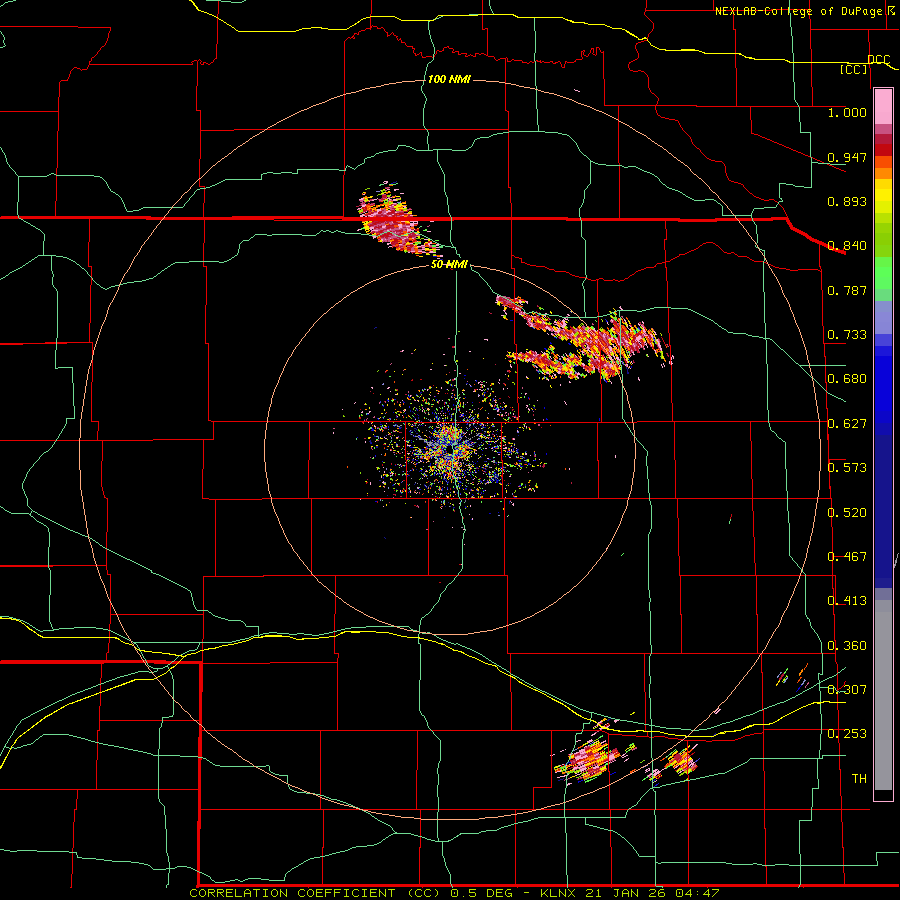
Task: Click the 0.840 scale value
Action: [x=847, y=246]
